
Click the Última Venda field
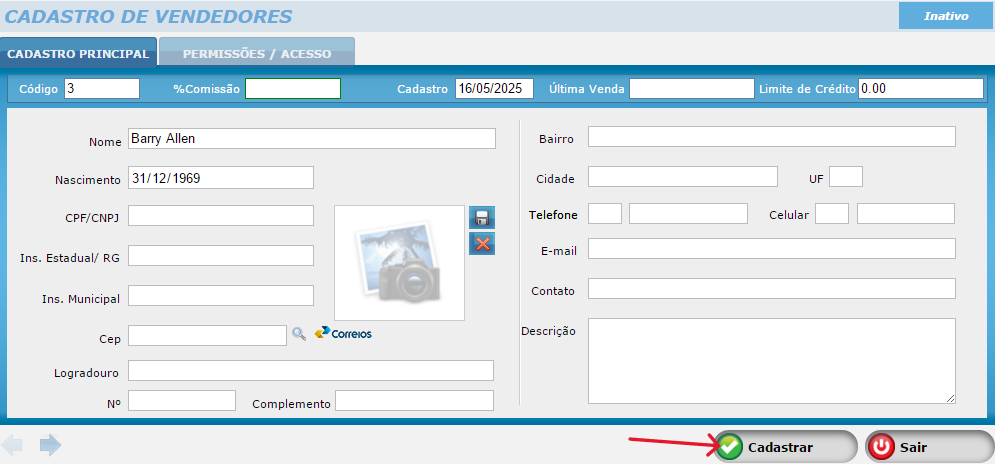coord(692,88)
